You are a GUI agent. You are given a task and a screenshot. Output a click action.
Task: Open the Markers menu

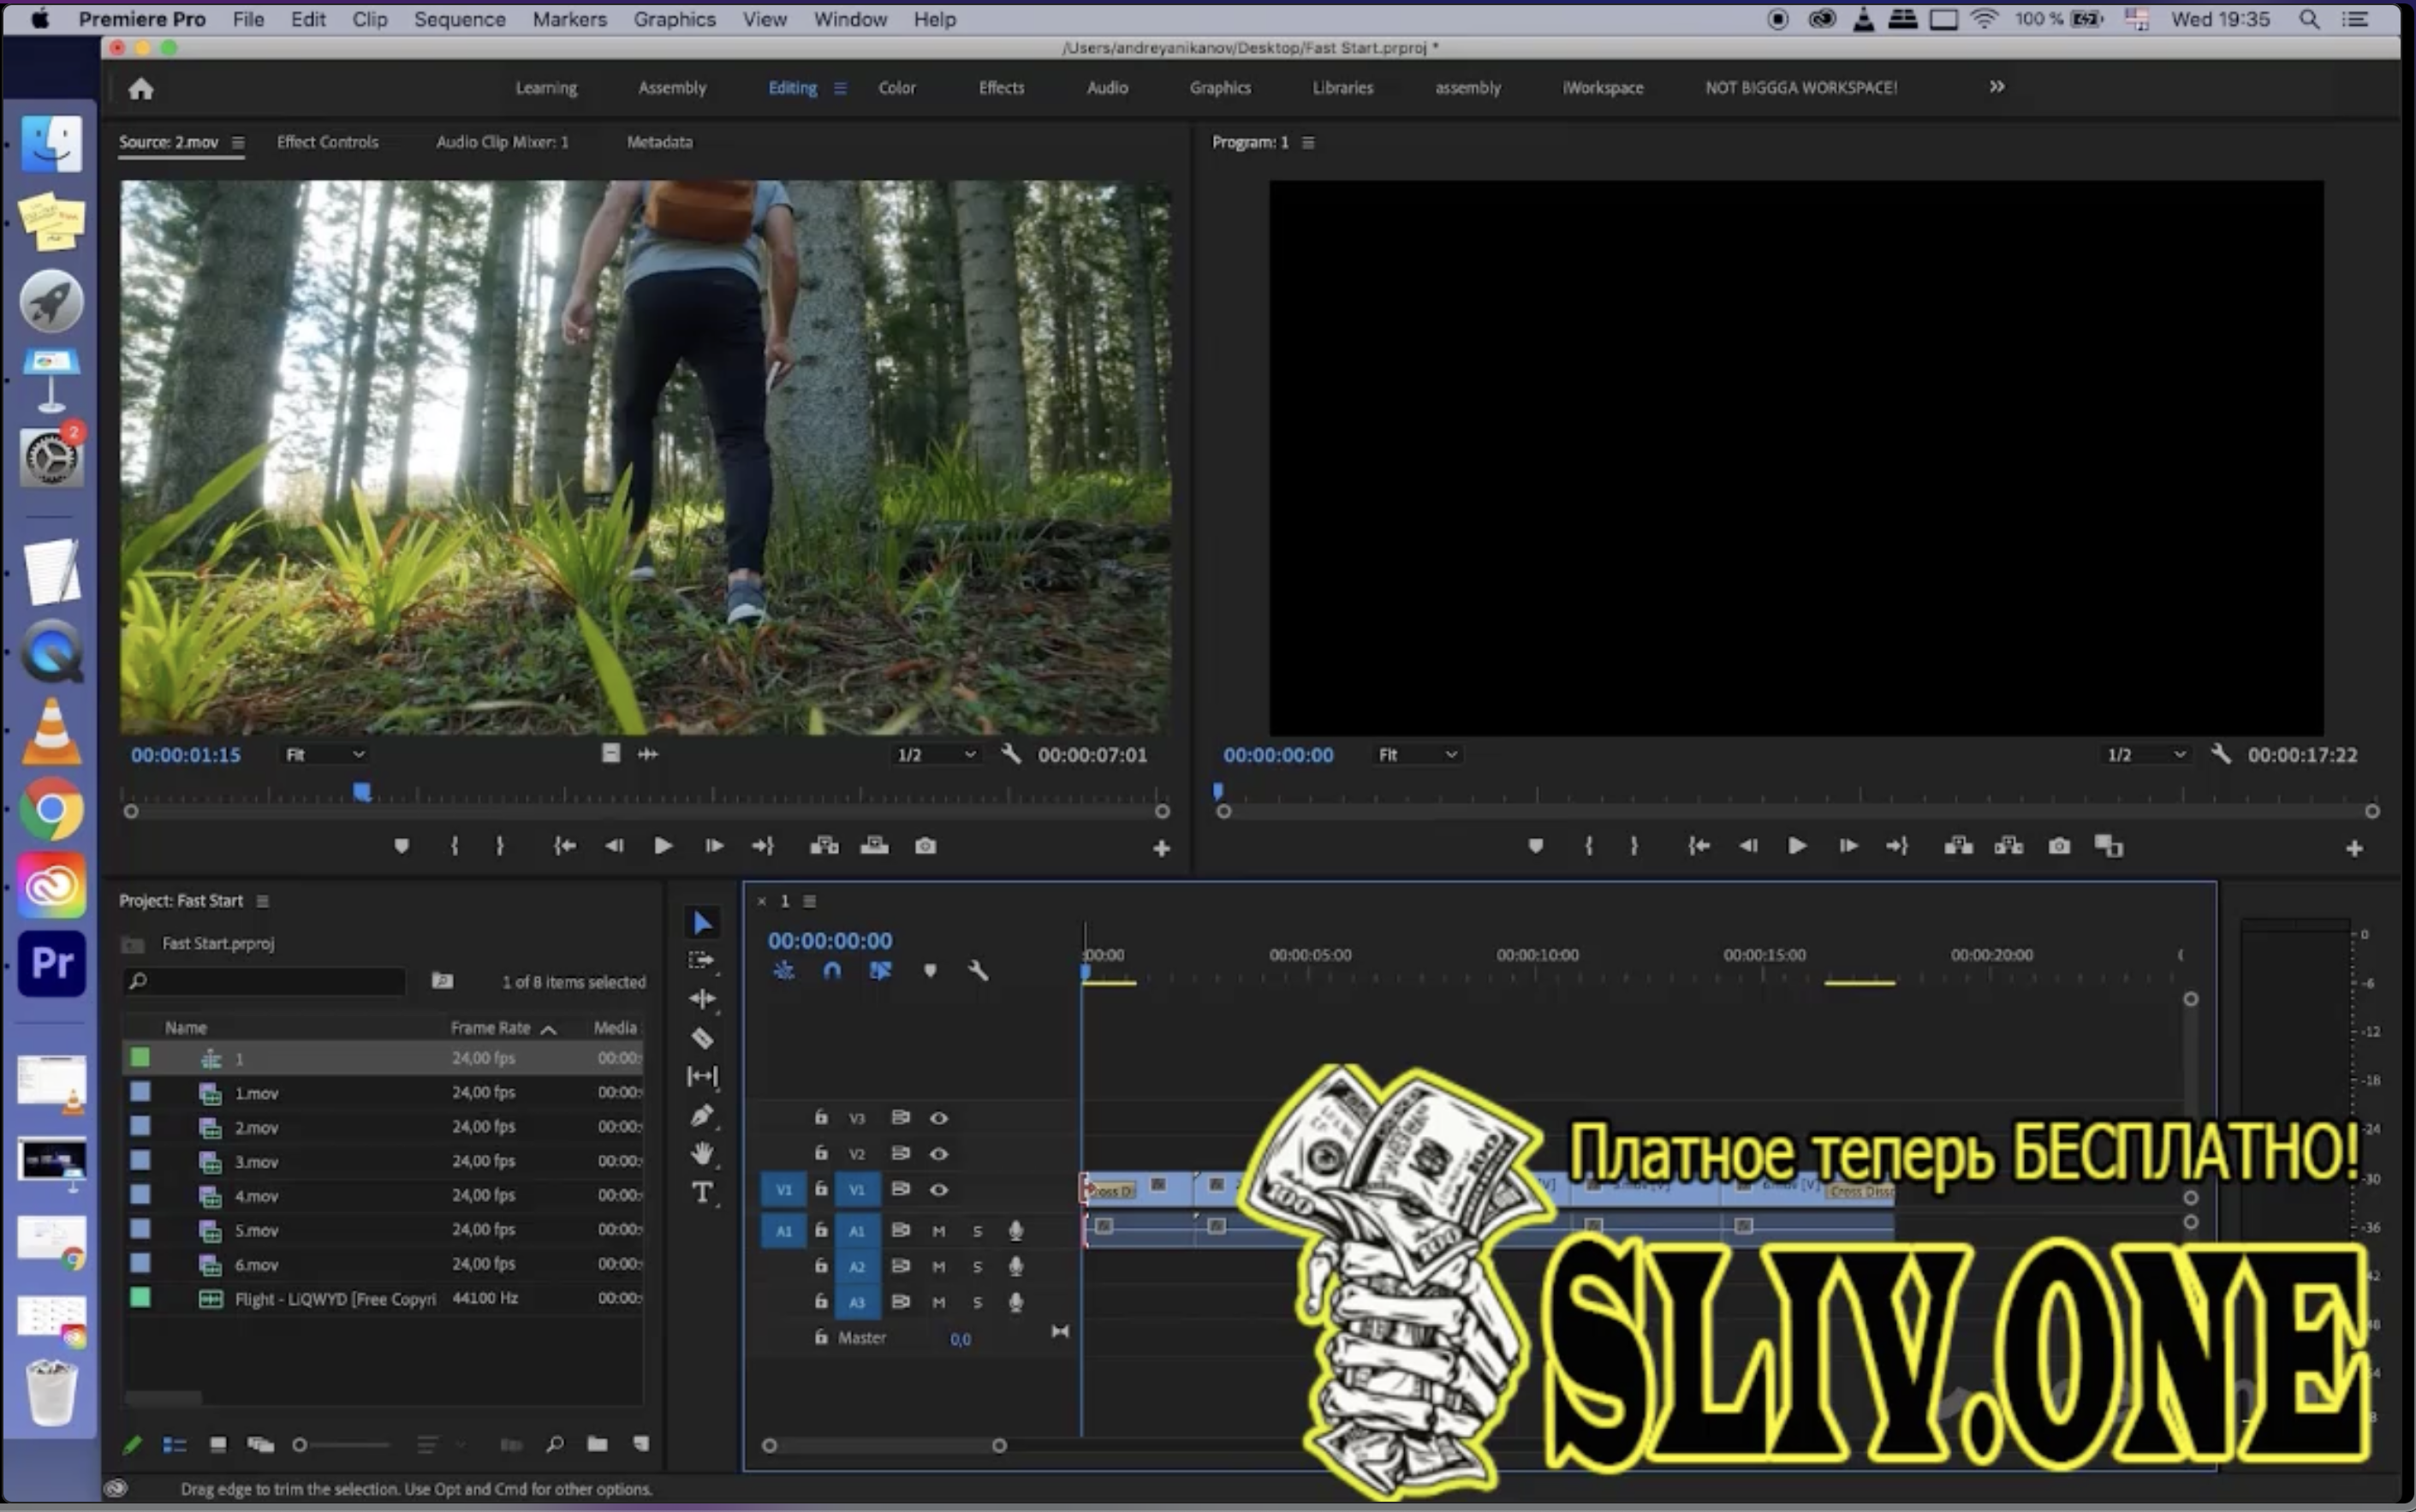click(570, 19)
